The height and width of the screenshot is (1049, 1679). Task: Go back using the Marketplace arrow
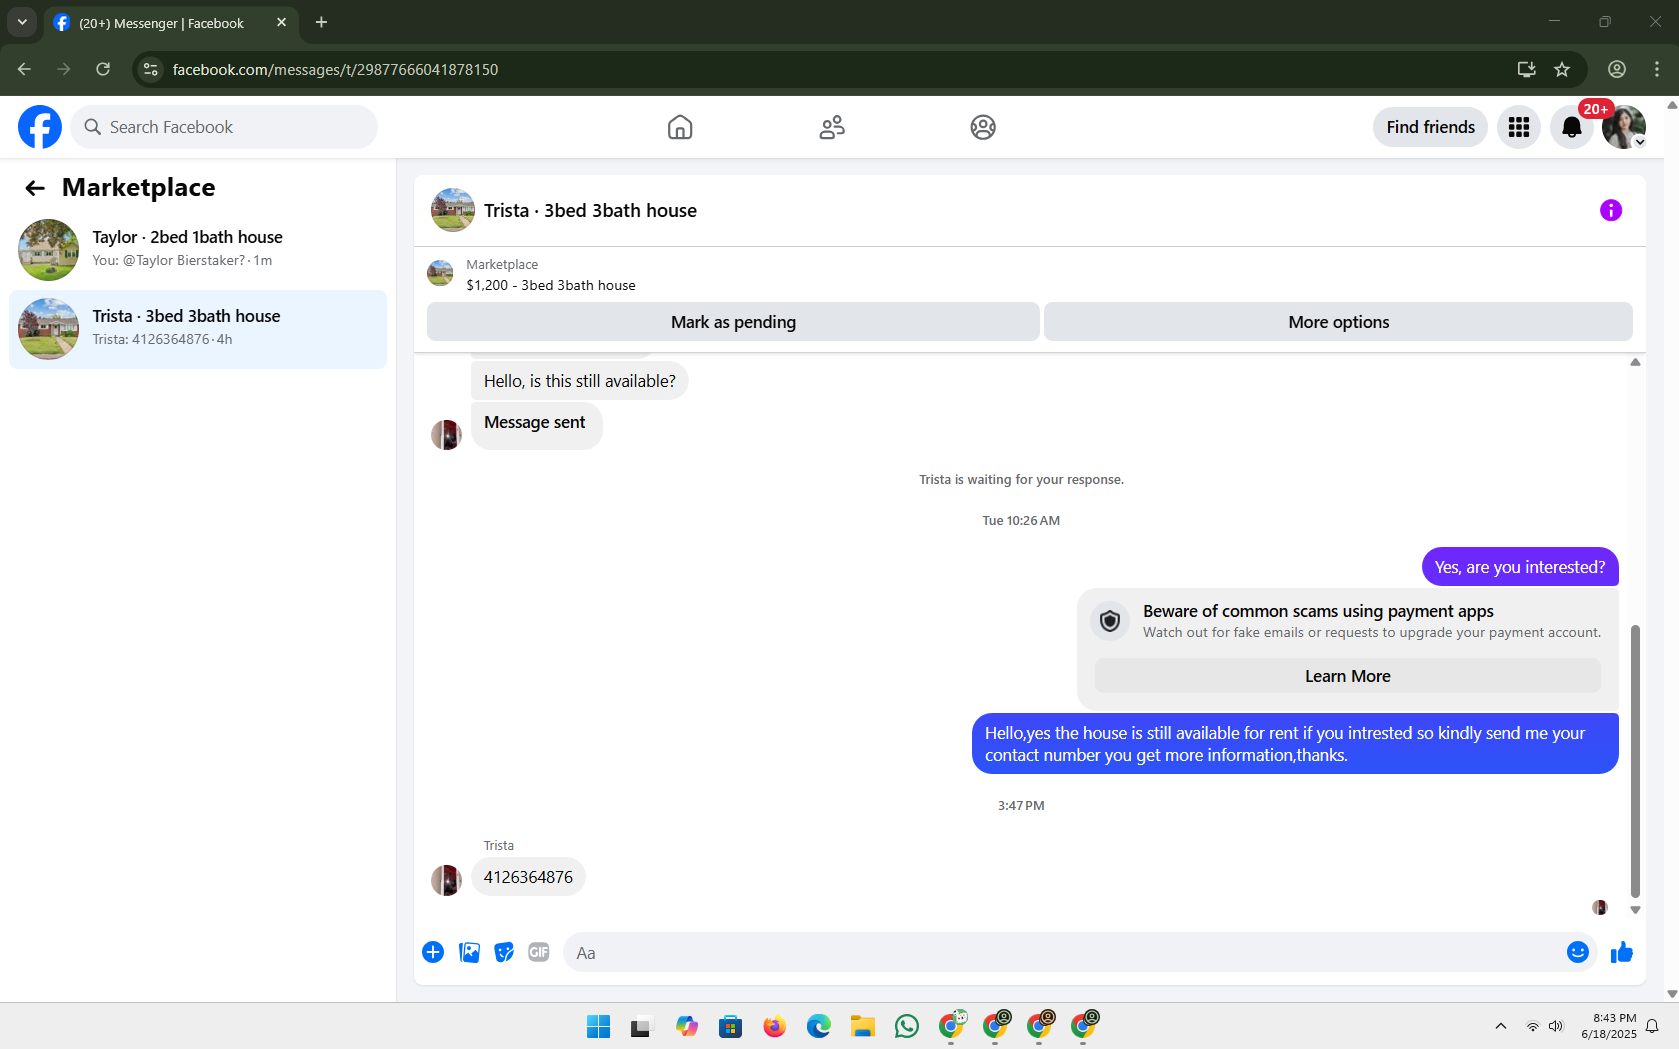(35, 188)
